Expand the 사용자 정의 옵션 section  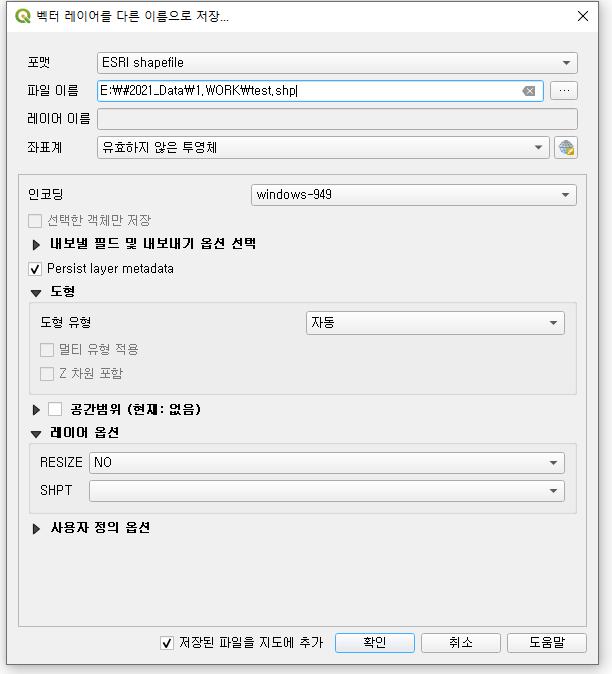coord(36,528)
